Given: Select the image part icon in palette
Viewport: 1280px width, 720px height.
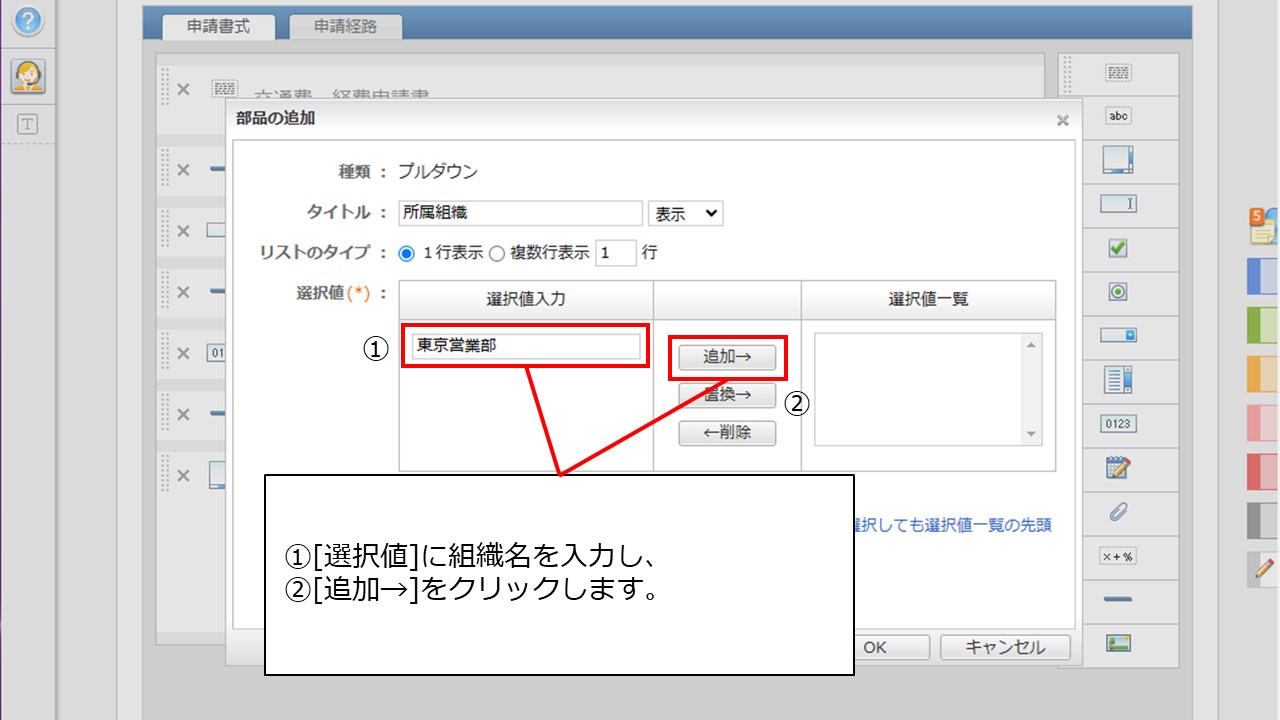Looking at the screenshot, I should coord(1118,643).
